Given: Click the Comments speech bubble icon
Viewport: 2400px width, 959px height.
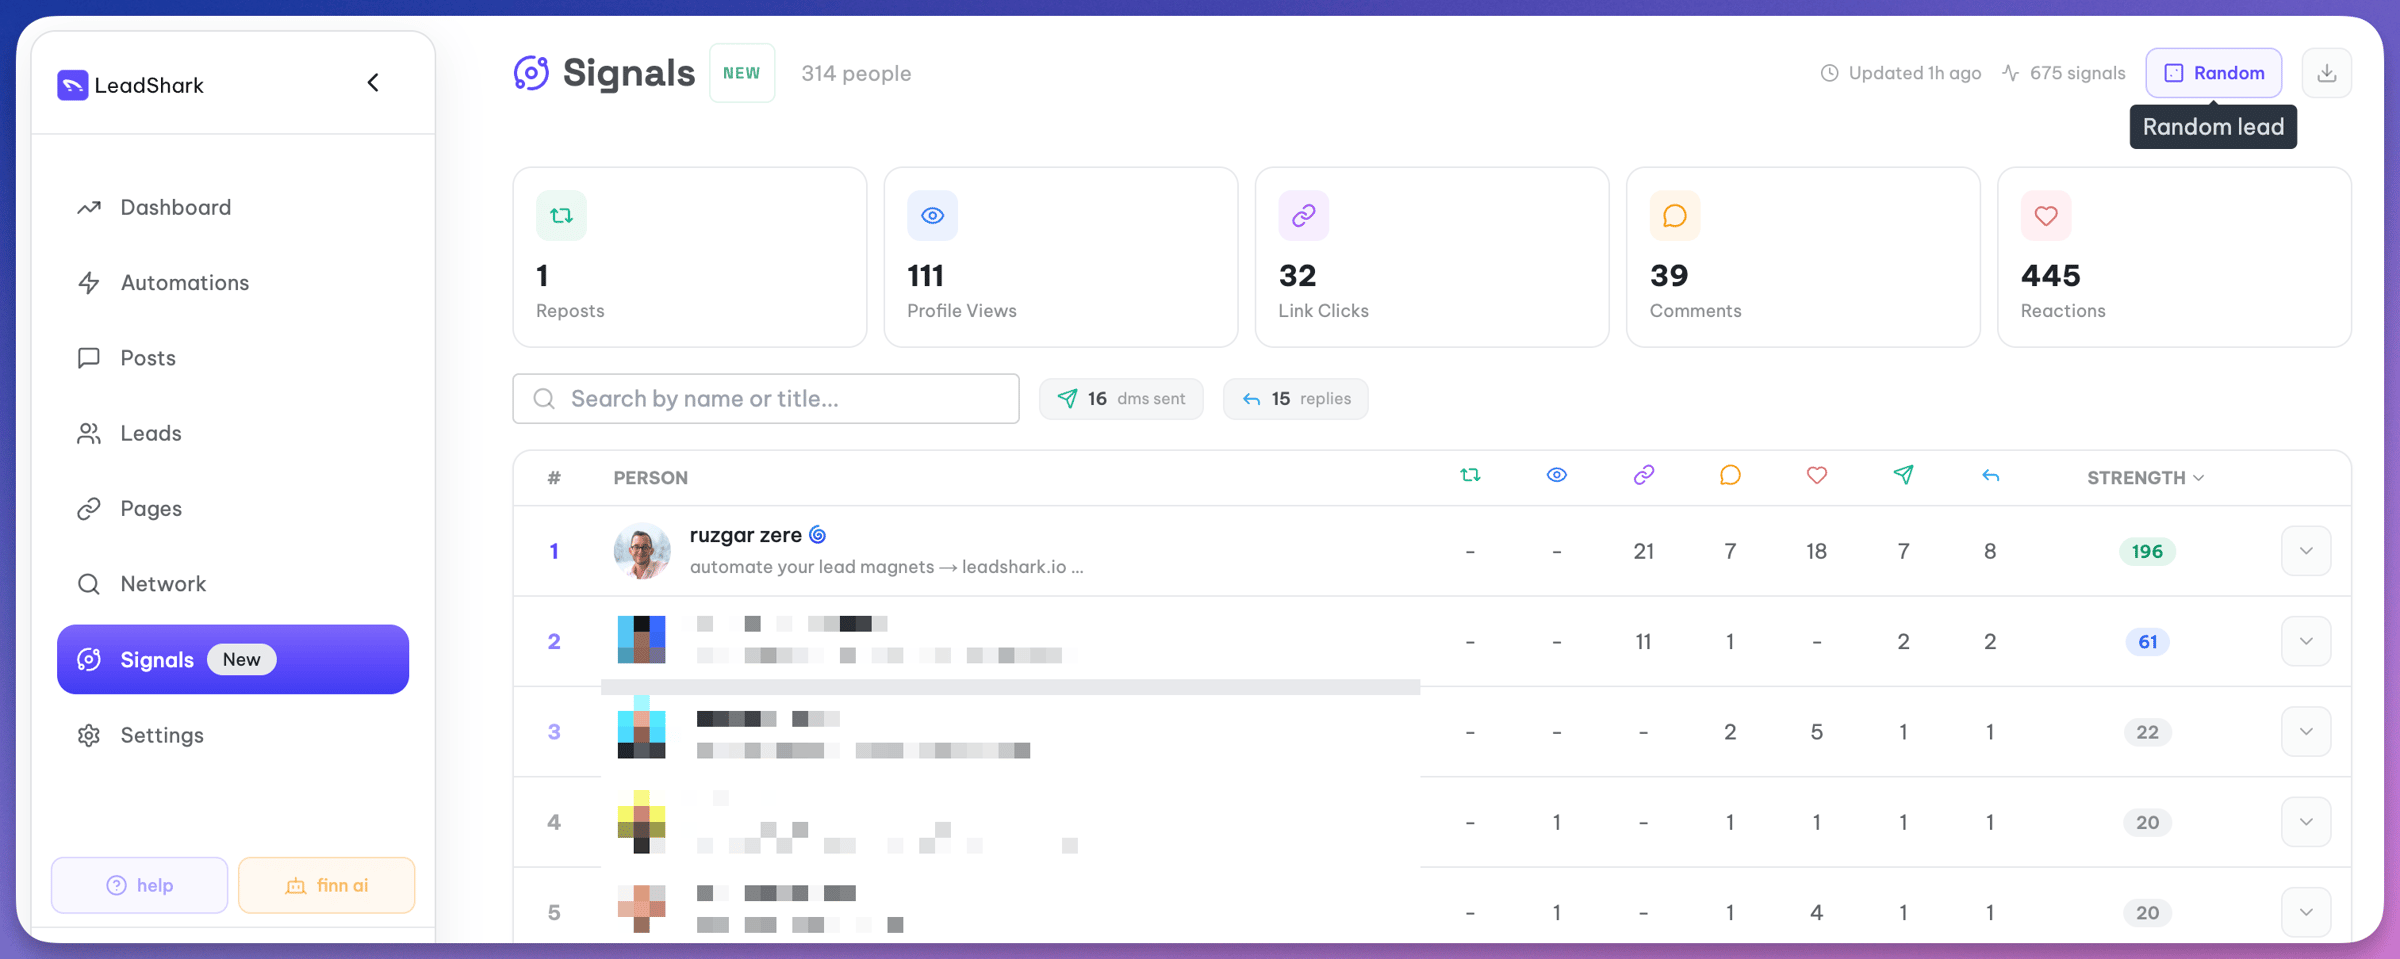Looking at the screenshot, I should [x=1673, y=215].
